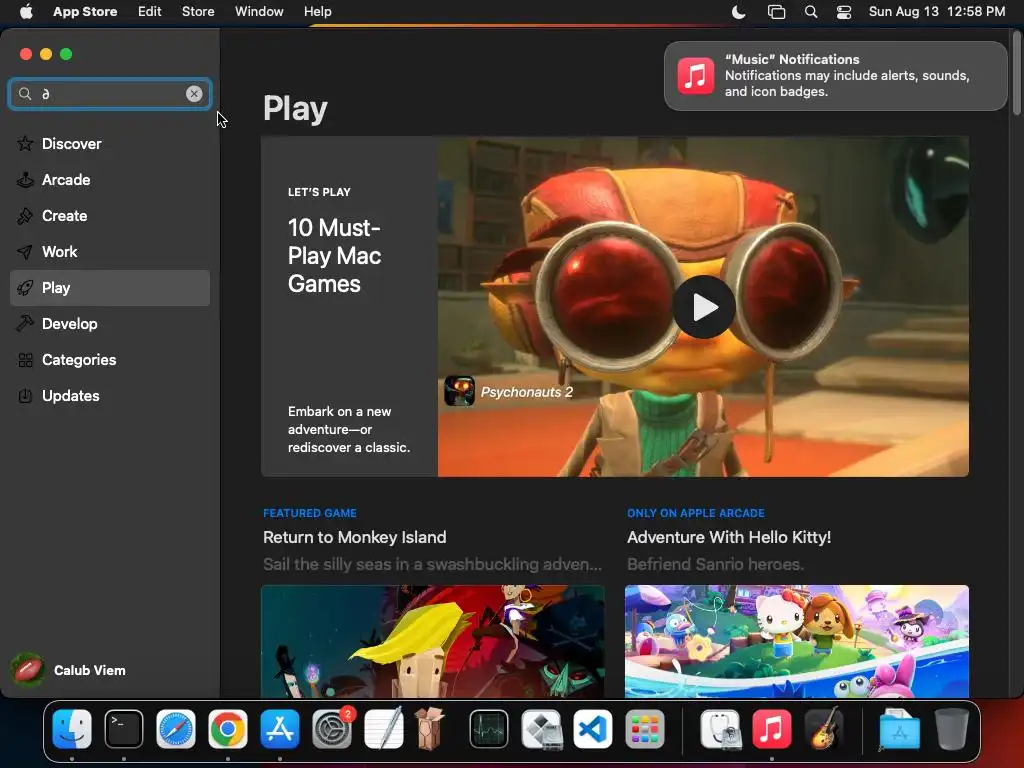Open Spotlight search in the menu bar
The width and height of the screenshot is (1024, 768).
pos(810,12)
